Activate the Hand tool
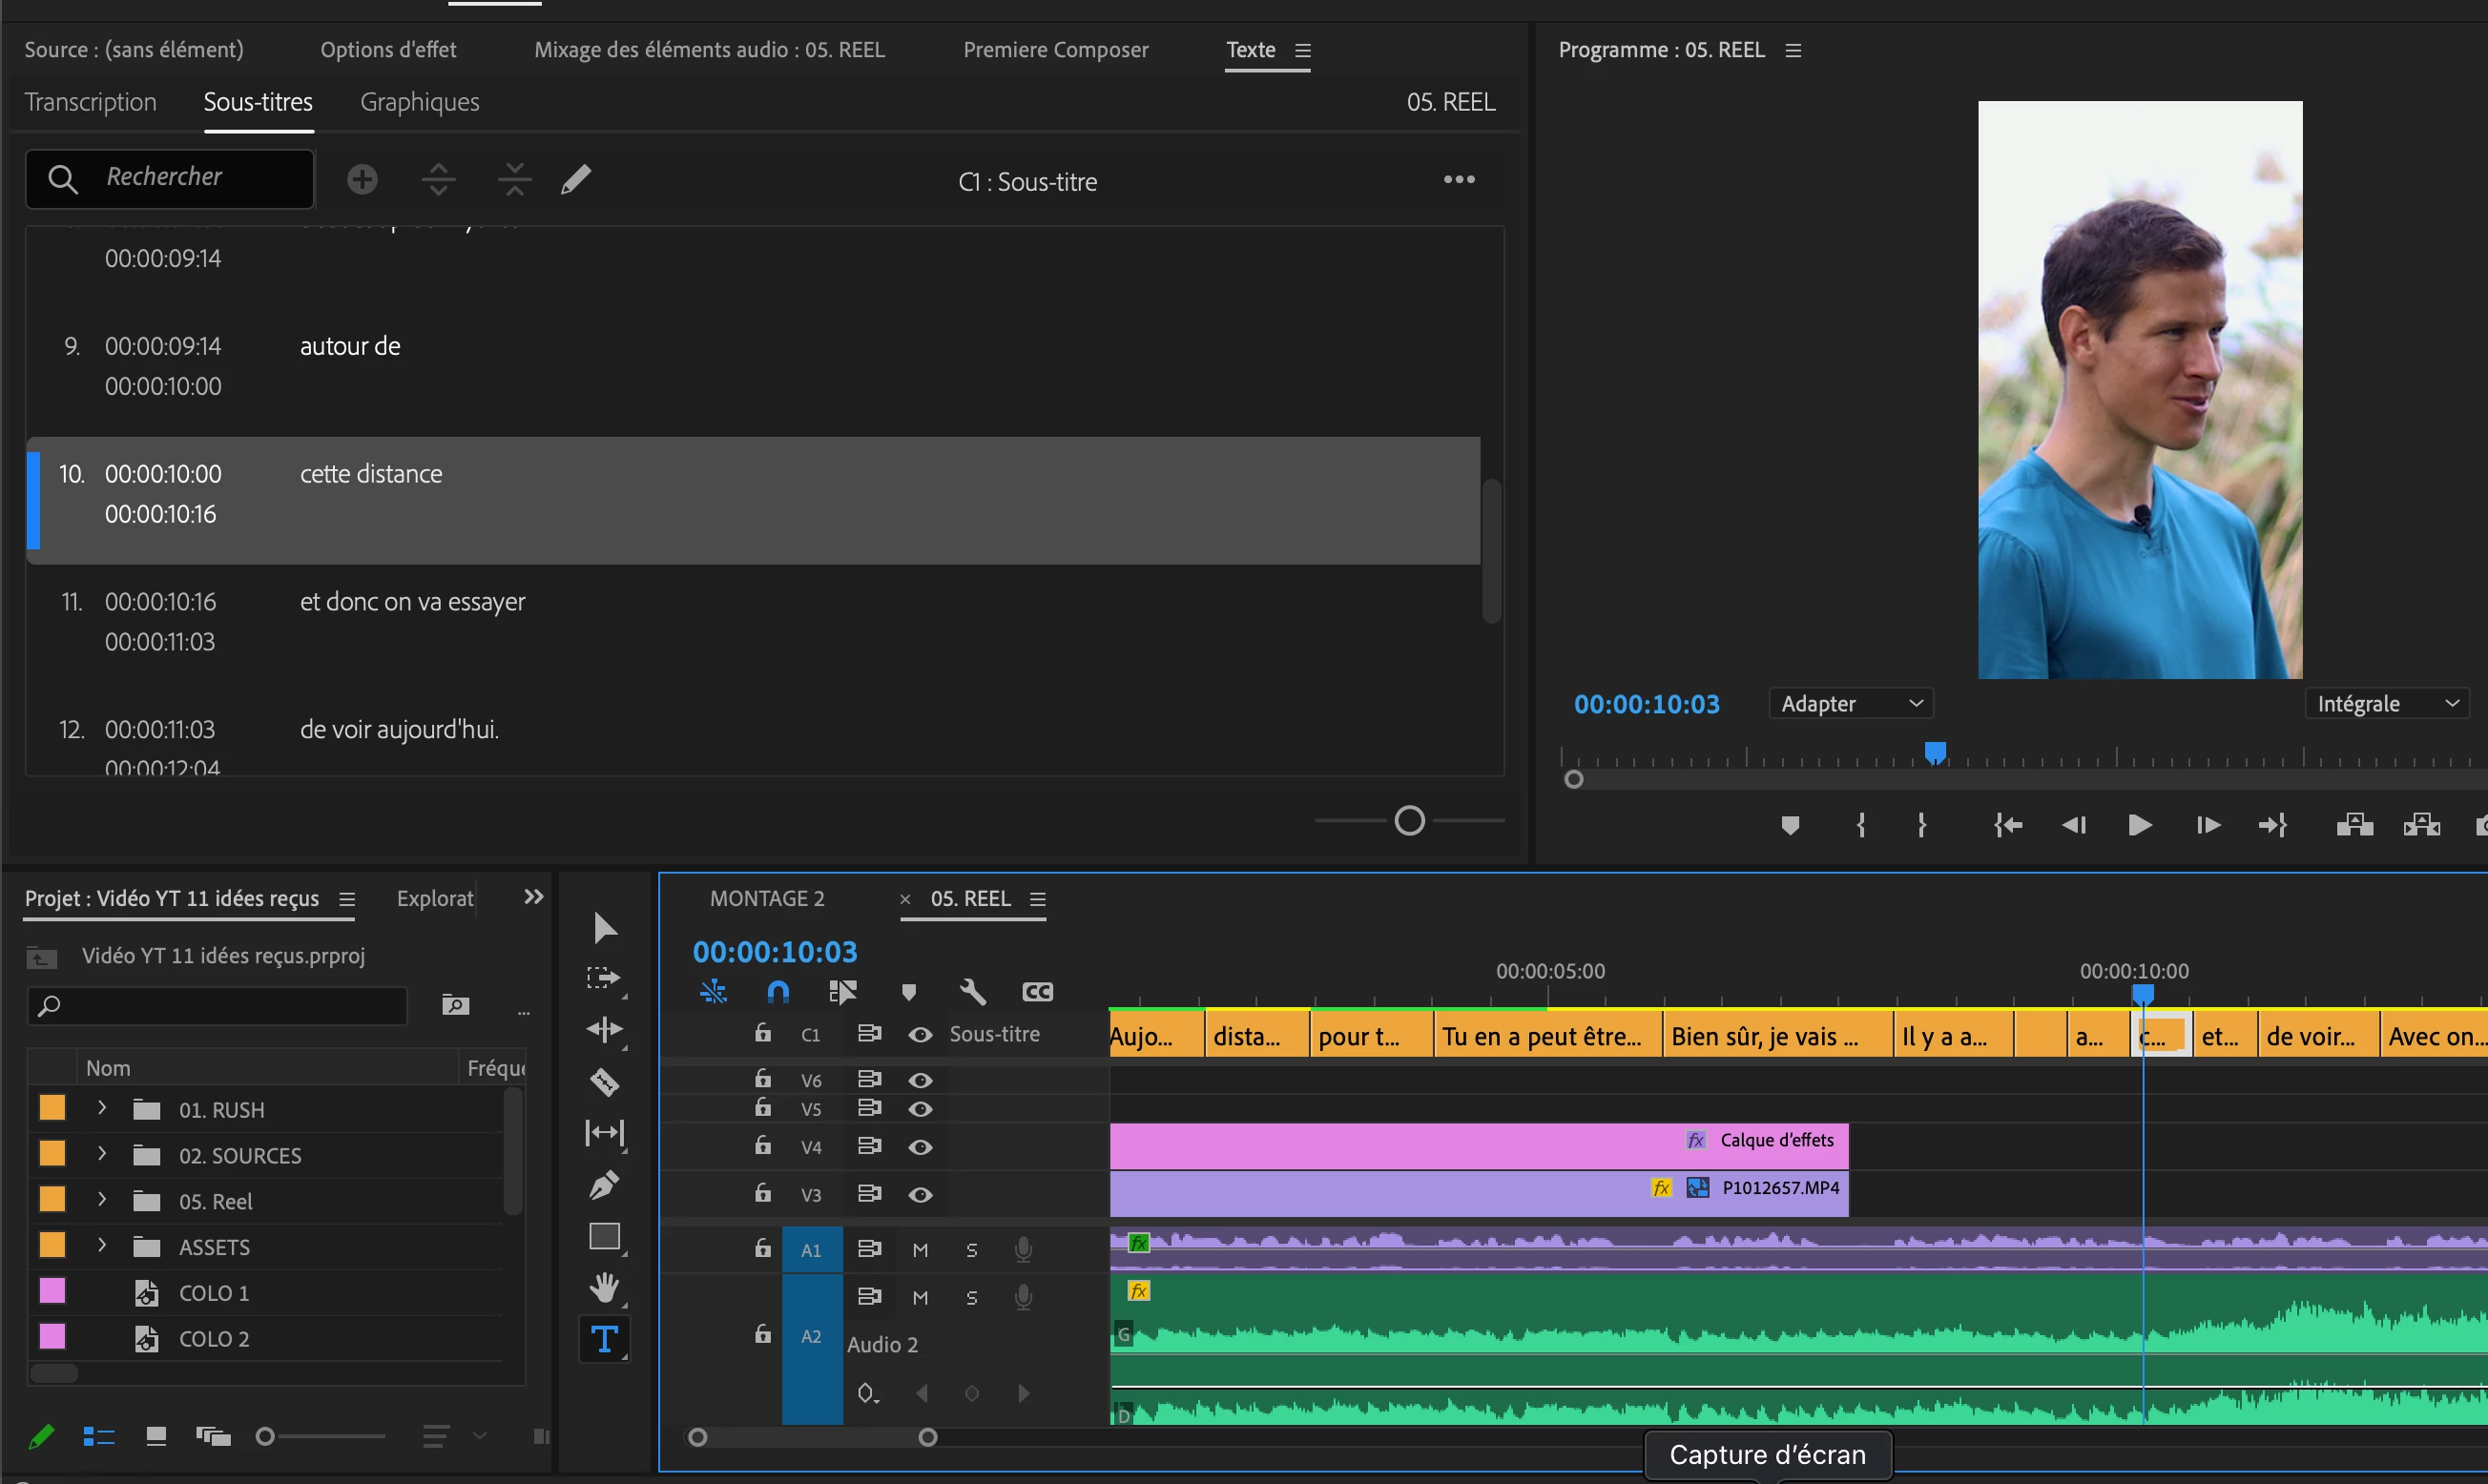2488x1484 pixels. click(x=604, y=1288)
